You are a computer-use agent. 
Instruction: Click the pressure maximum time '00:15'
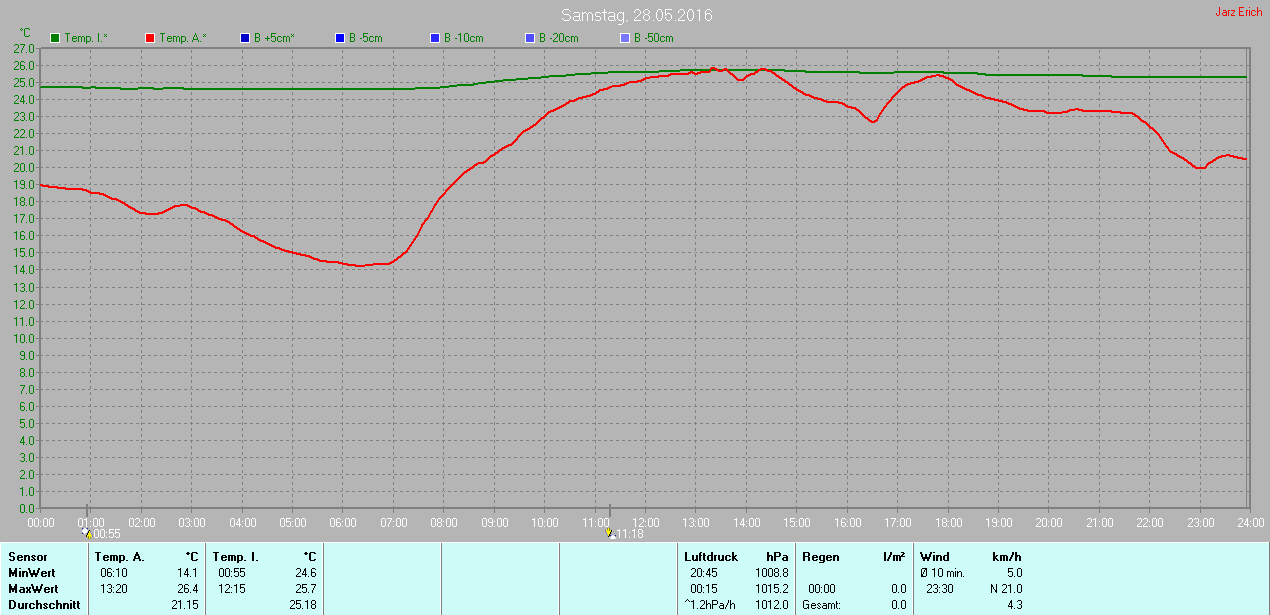pos(704,589)
